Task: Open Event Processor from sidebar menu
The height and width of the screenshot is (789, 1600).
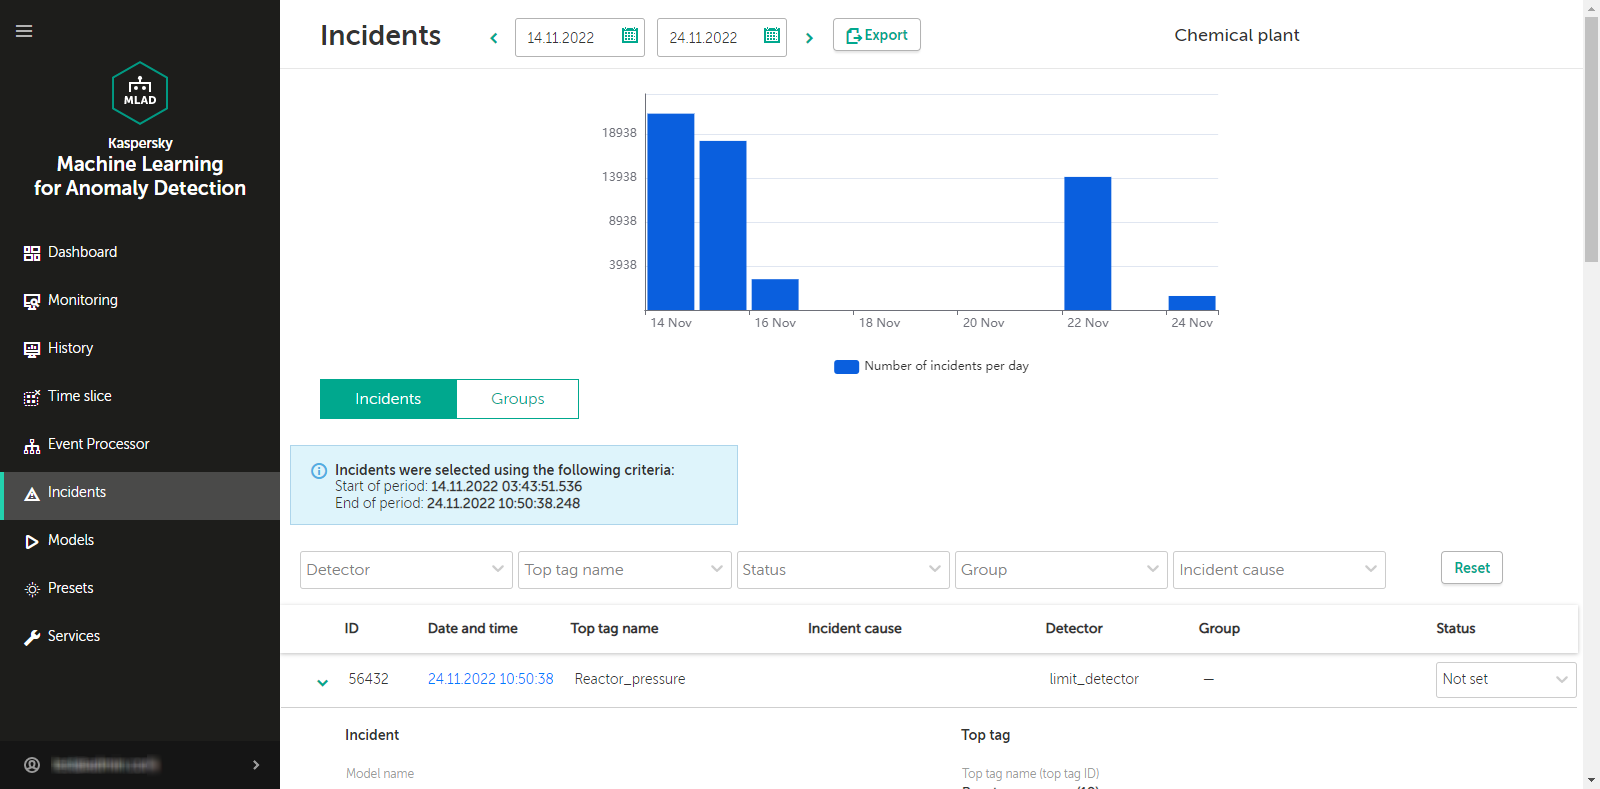Action: [x=98, y=444]
